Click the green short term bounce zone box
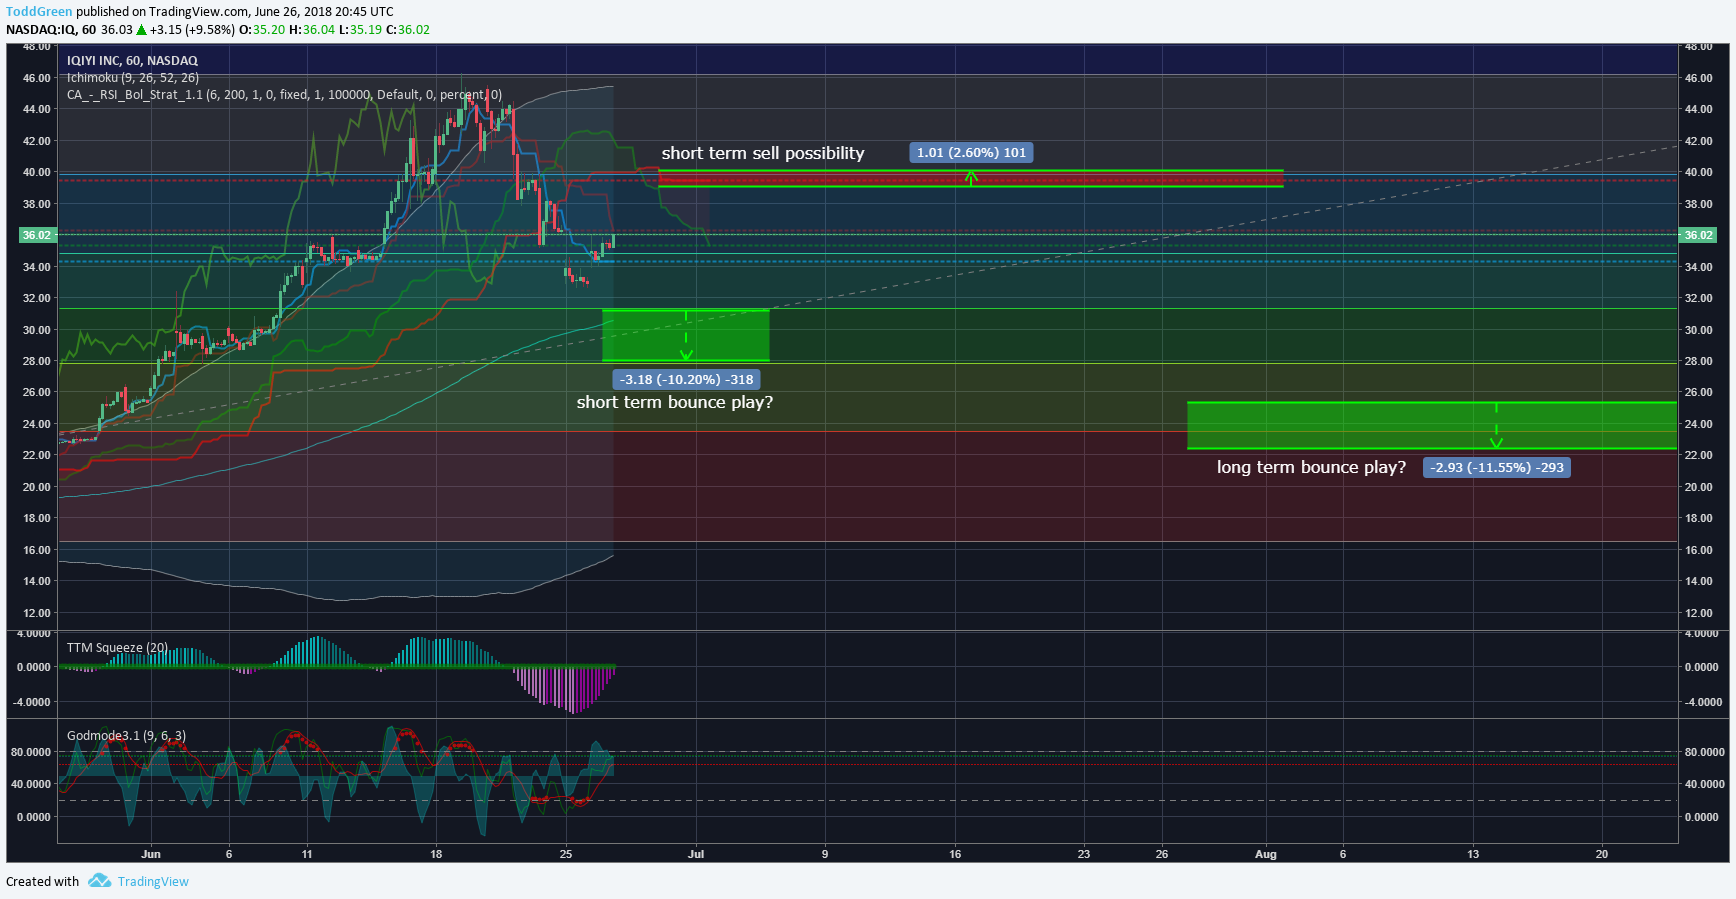This screenshot has height=899, width=1736. (686, 335)
